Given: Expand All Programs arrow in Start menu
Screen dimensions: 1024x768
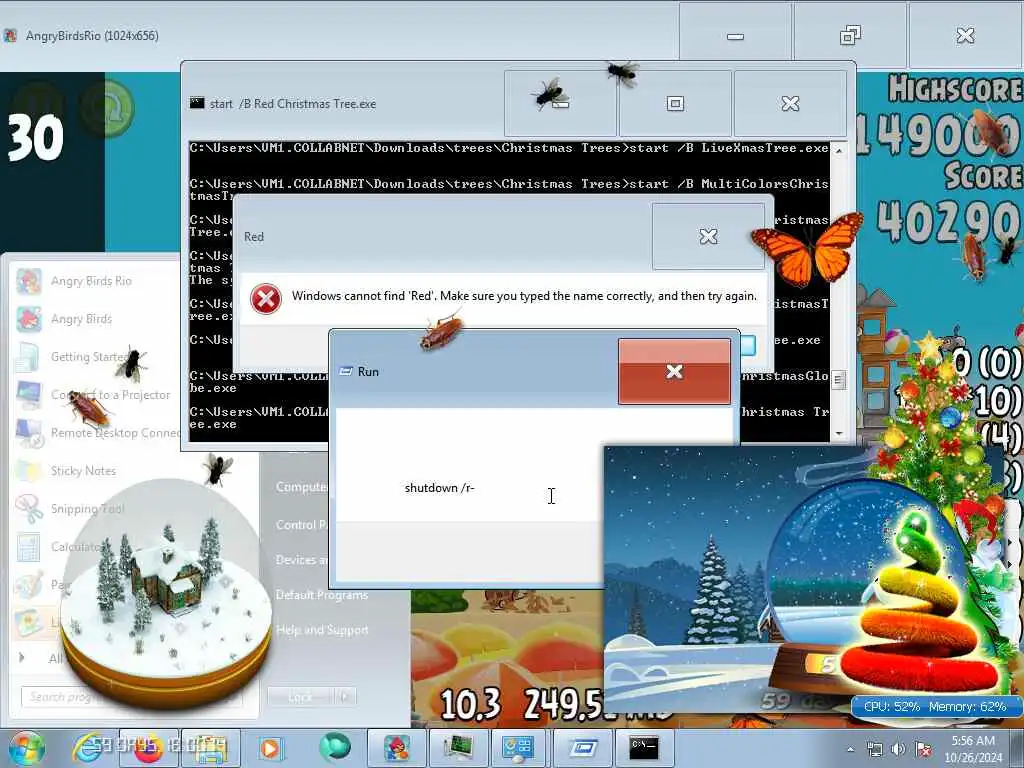Looking at the screenshot, I should (22, 658).
